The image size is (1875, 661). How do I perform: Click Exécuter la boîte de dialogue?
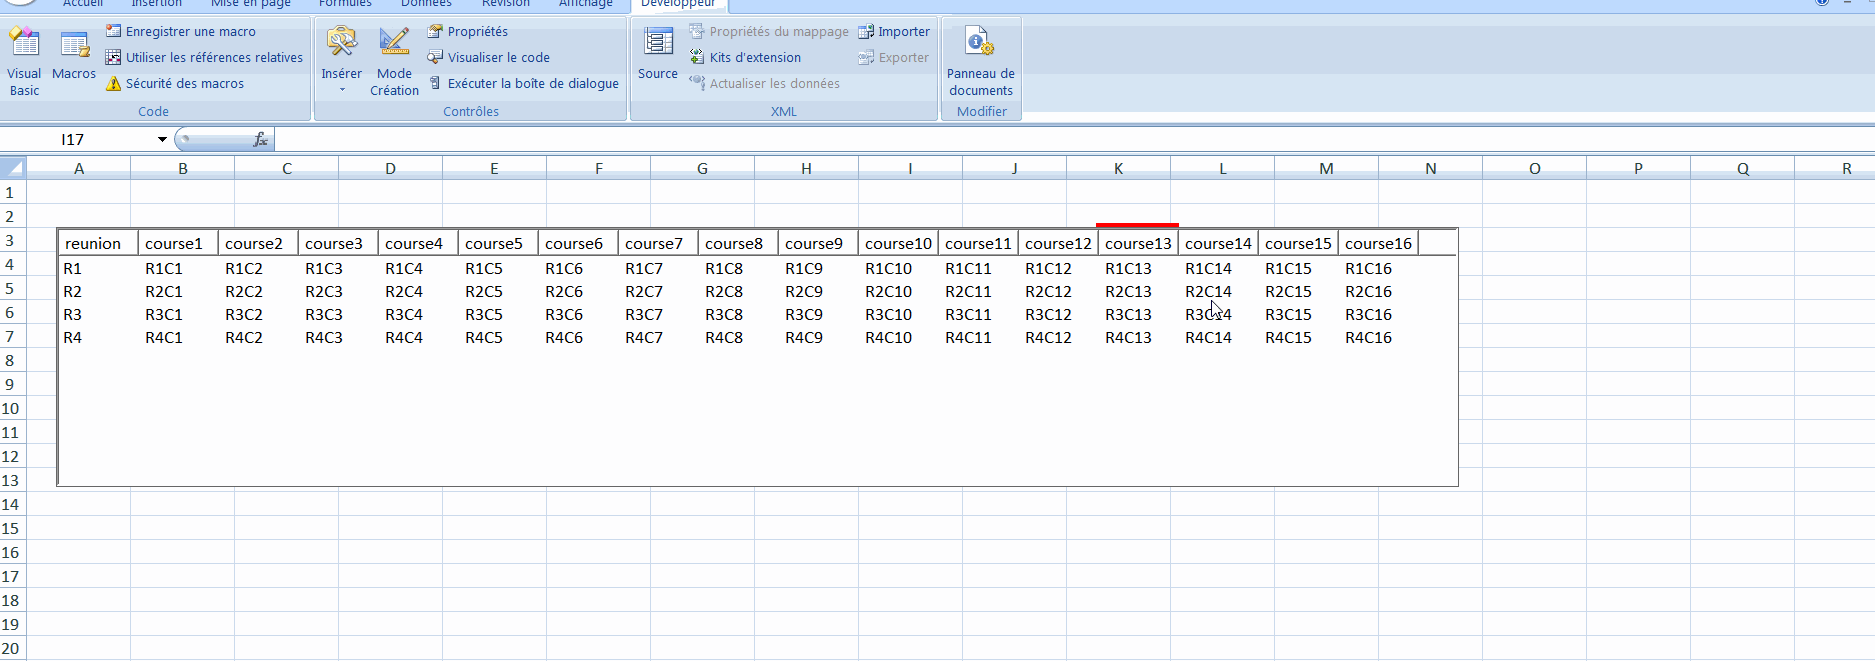524,83
